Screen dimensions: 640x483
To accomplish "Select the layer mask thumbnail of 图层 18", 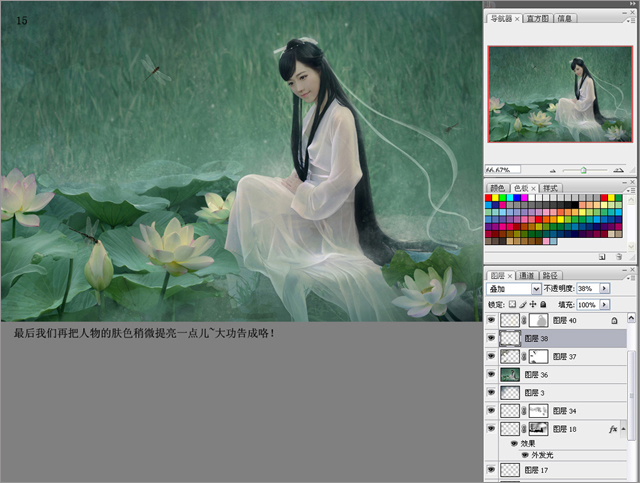I will tap(538, 429).
